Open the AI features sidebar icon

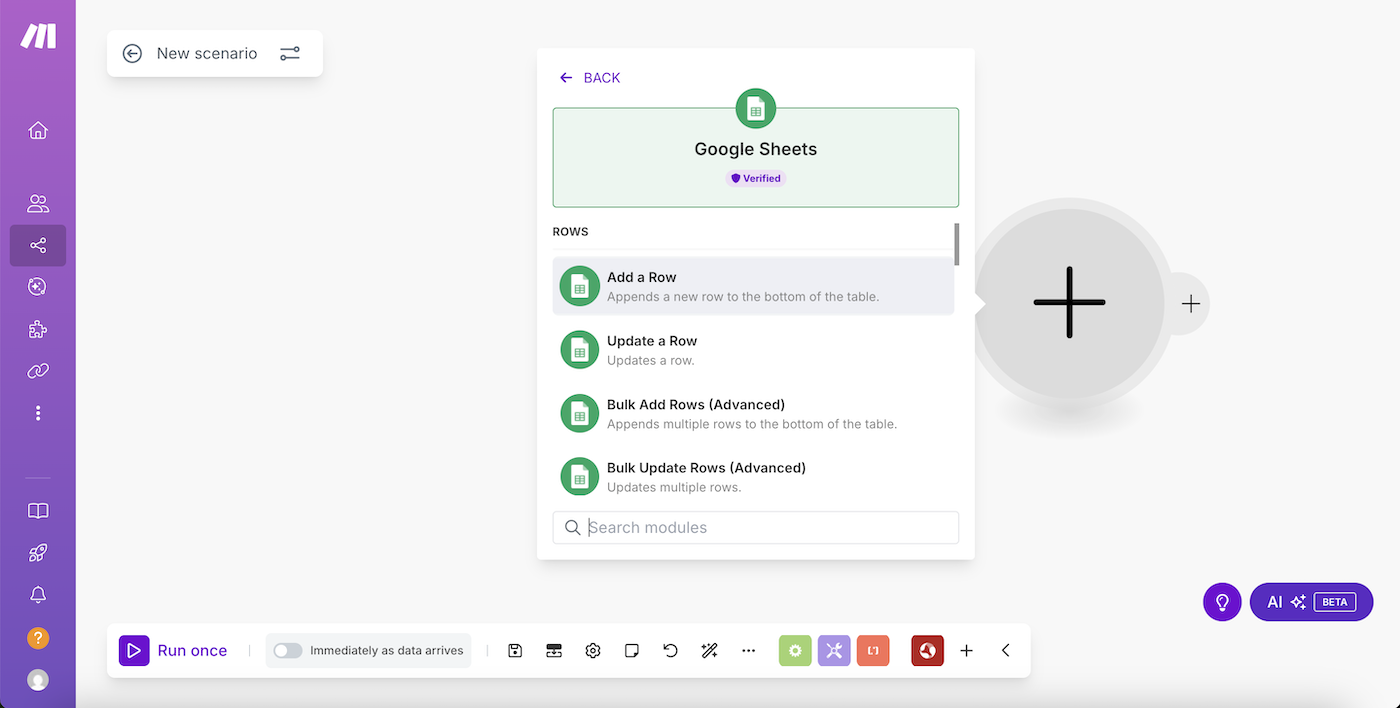coord(38,286)
